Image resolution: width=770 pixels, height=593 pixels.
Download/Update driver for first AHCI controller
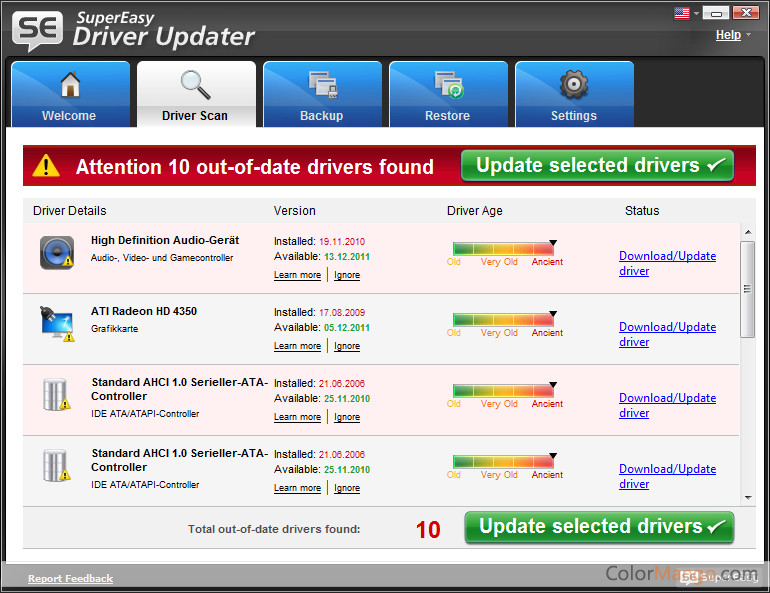pos(667,405)
